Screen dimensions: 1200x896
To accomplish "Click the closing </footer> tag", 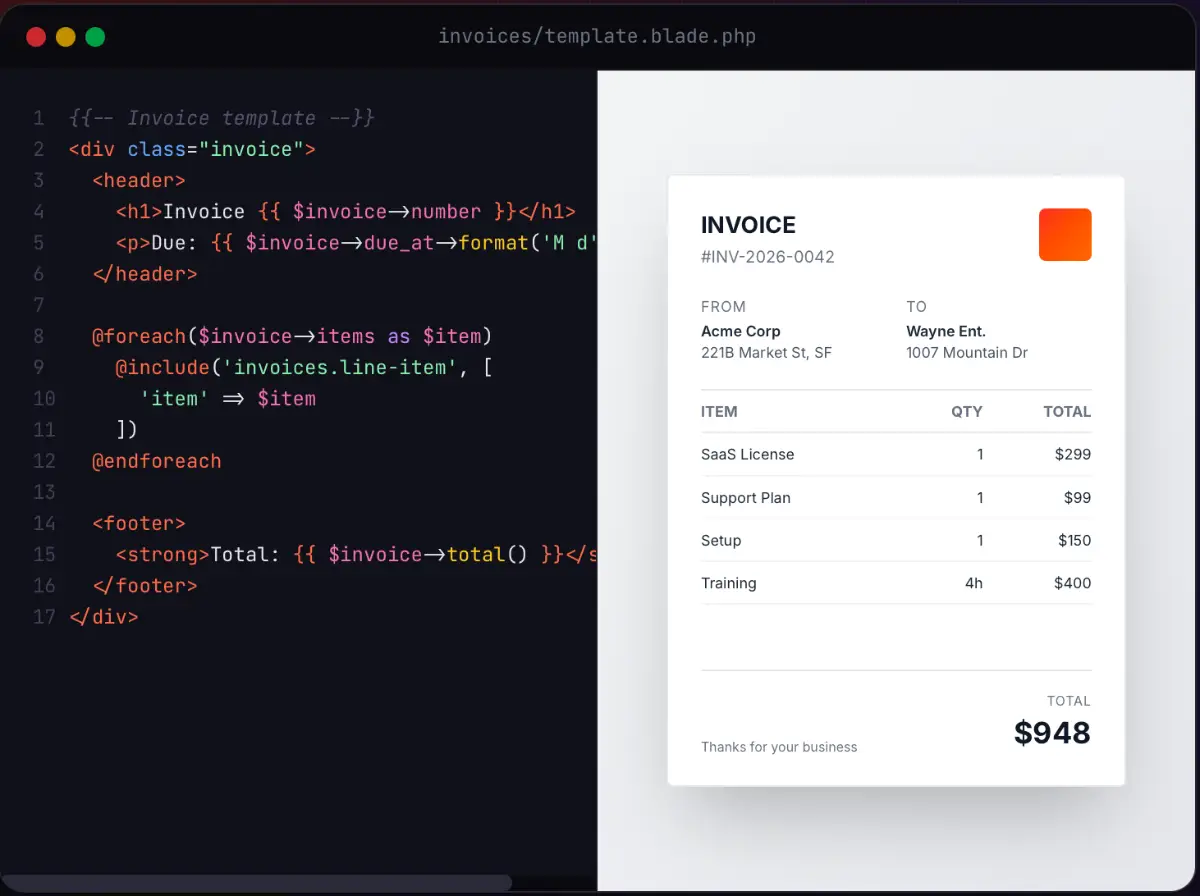I will 145,585.
